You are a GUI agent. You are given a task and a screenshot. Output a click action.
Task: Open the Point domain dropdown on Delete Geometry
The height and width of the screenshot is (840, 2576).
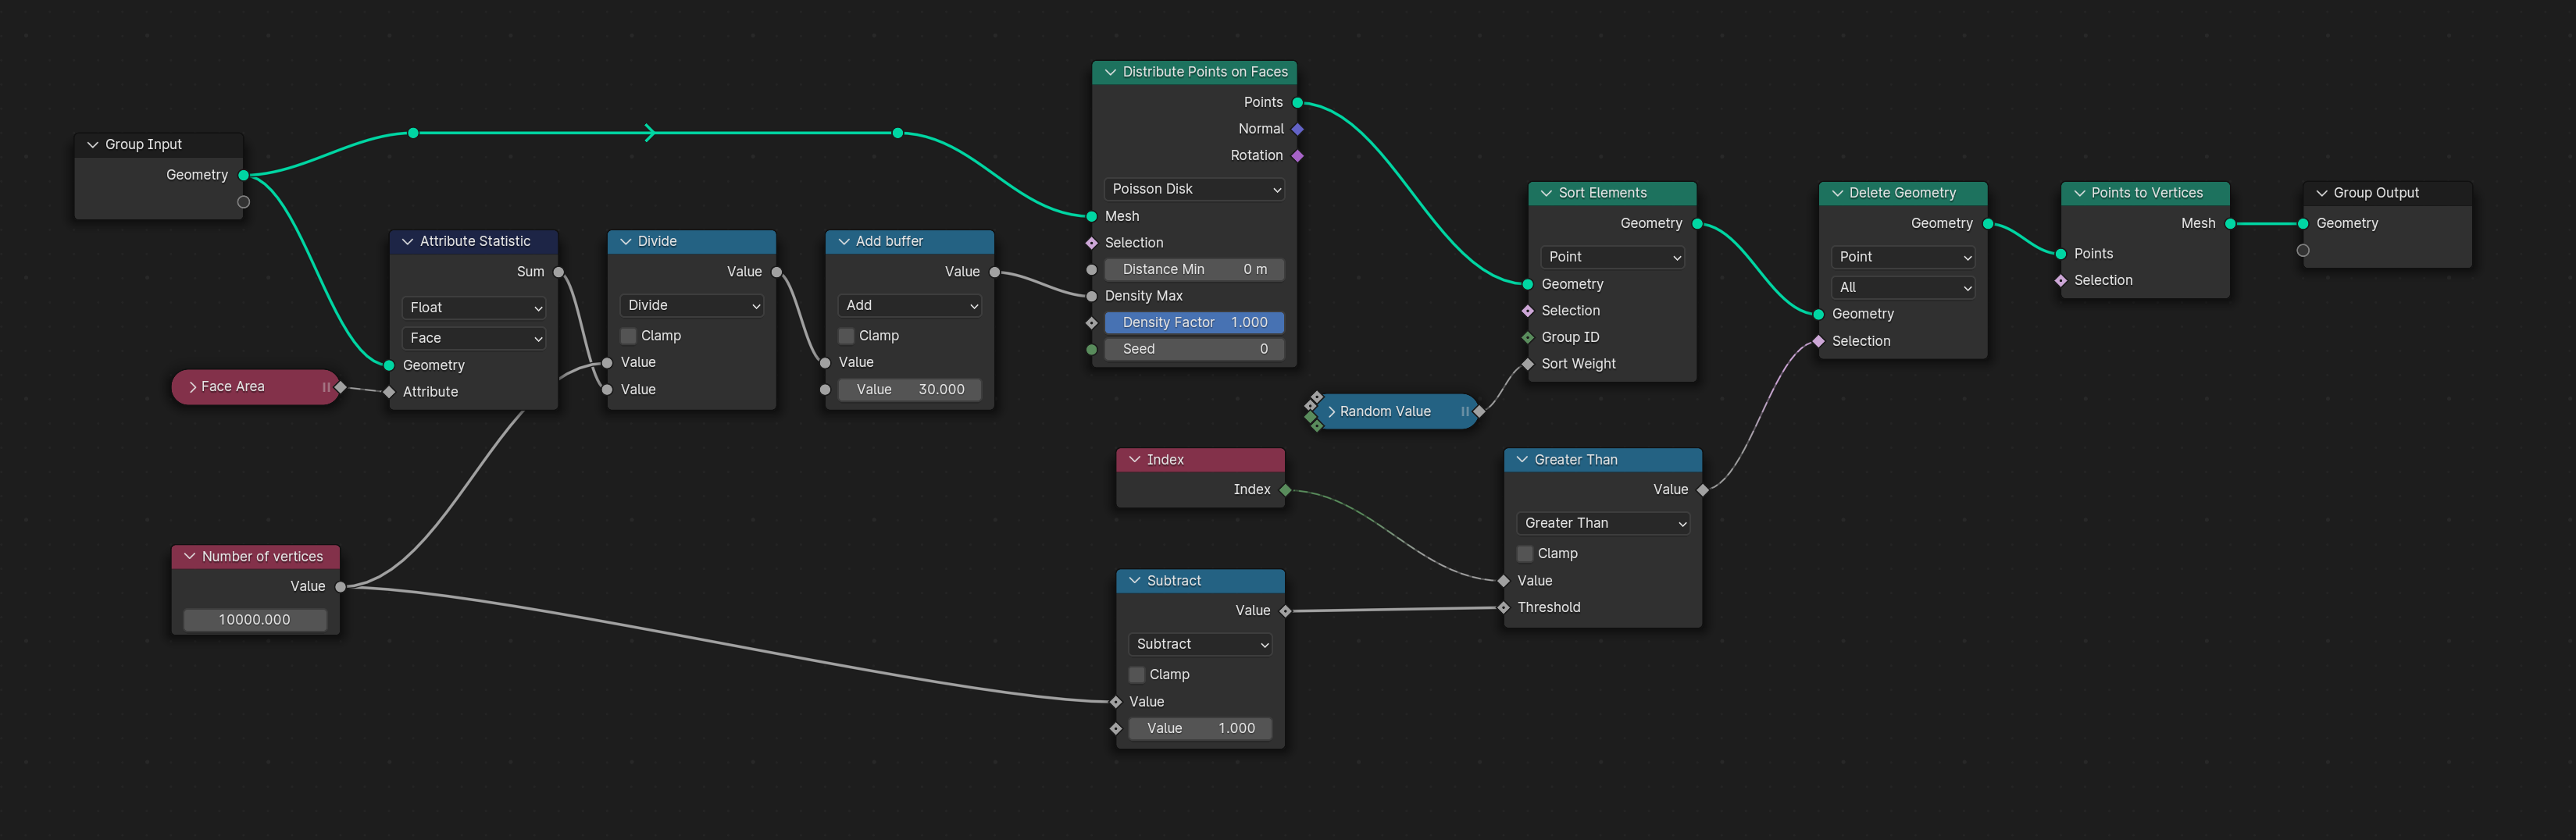pyautogui.click(x=1902, y=256)
